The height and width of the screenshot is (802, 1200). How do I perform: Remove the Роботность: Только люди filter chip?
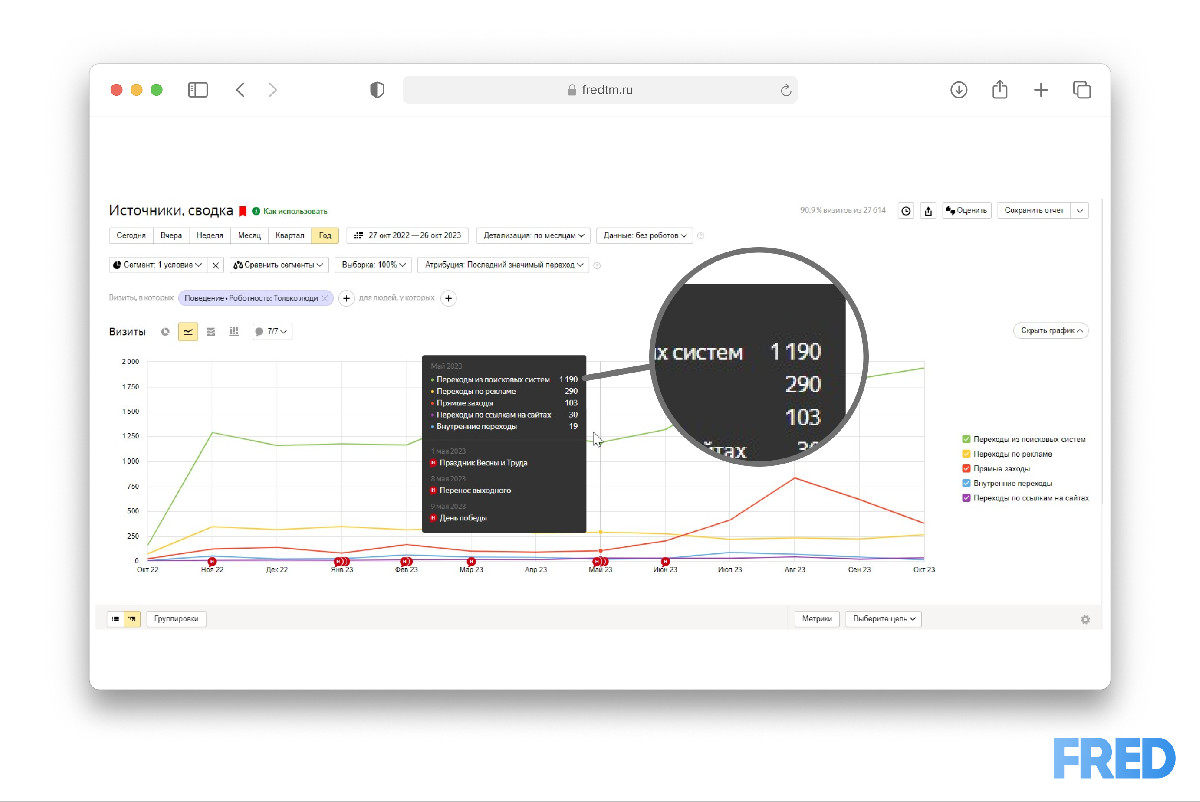point(325,298)
